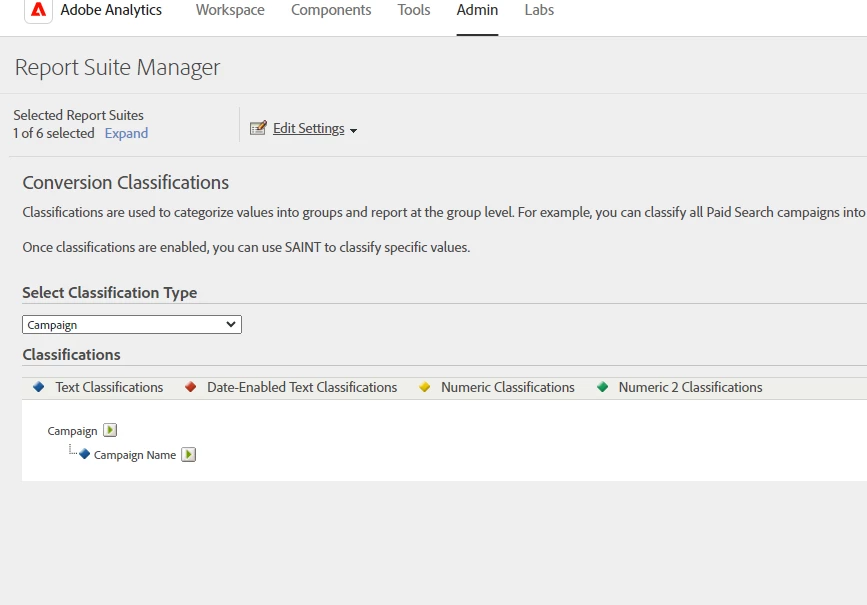Click green arrow icon beside Campaign Name

tap(189, 455)
